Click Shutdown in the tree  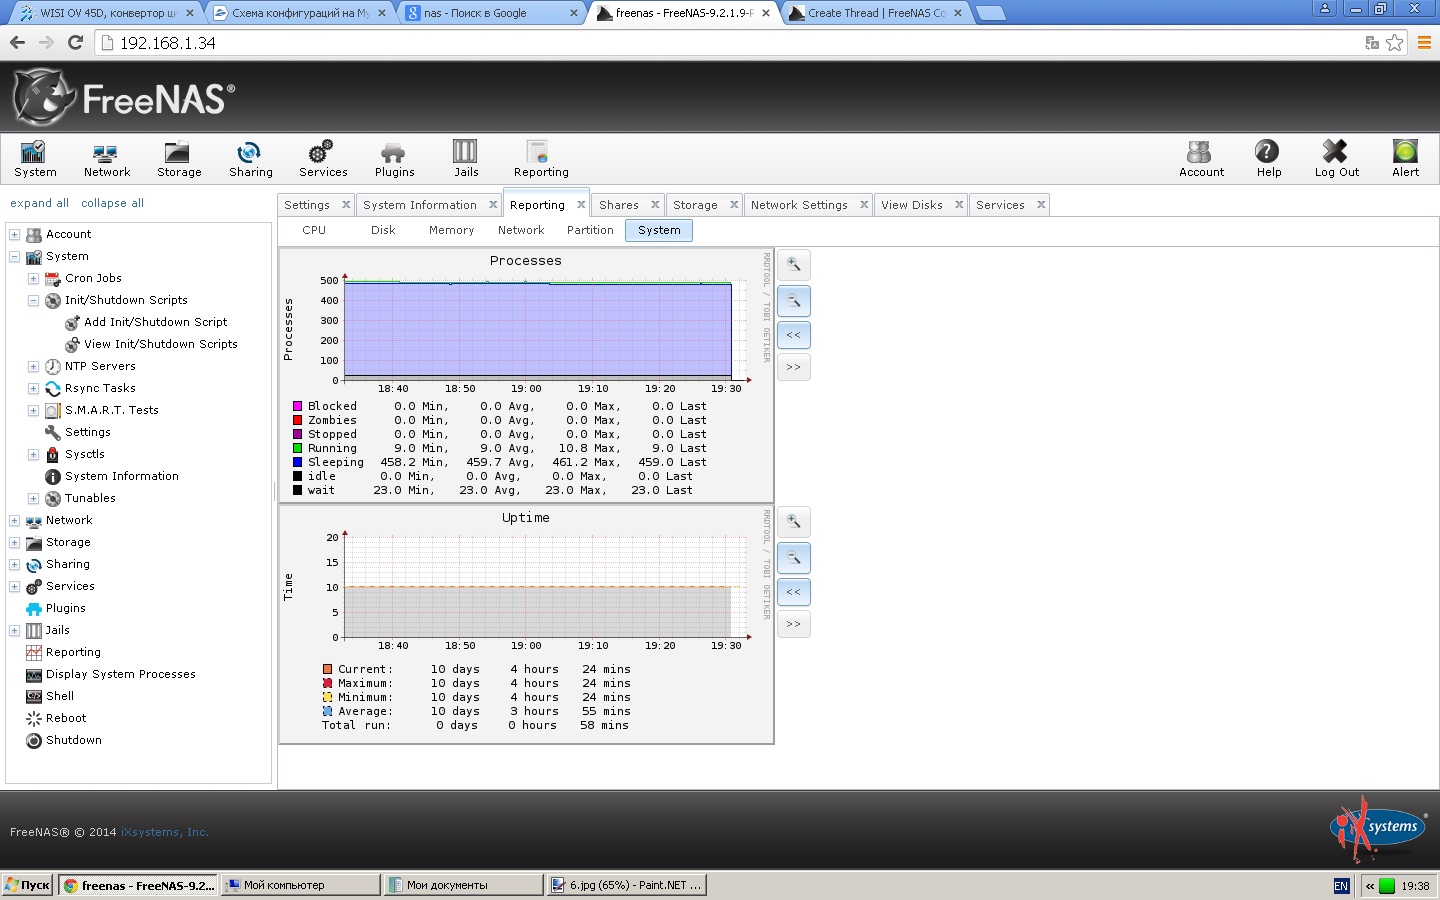tap(73, 740)
